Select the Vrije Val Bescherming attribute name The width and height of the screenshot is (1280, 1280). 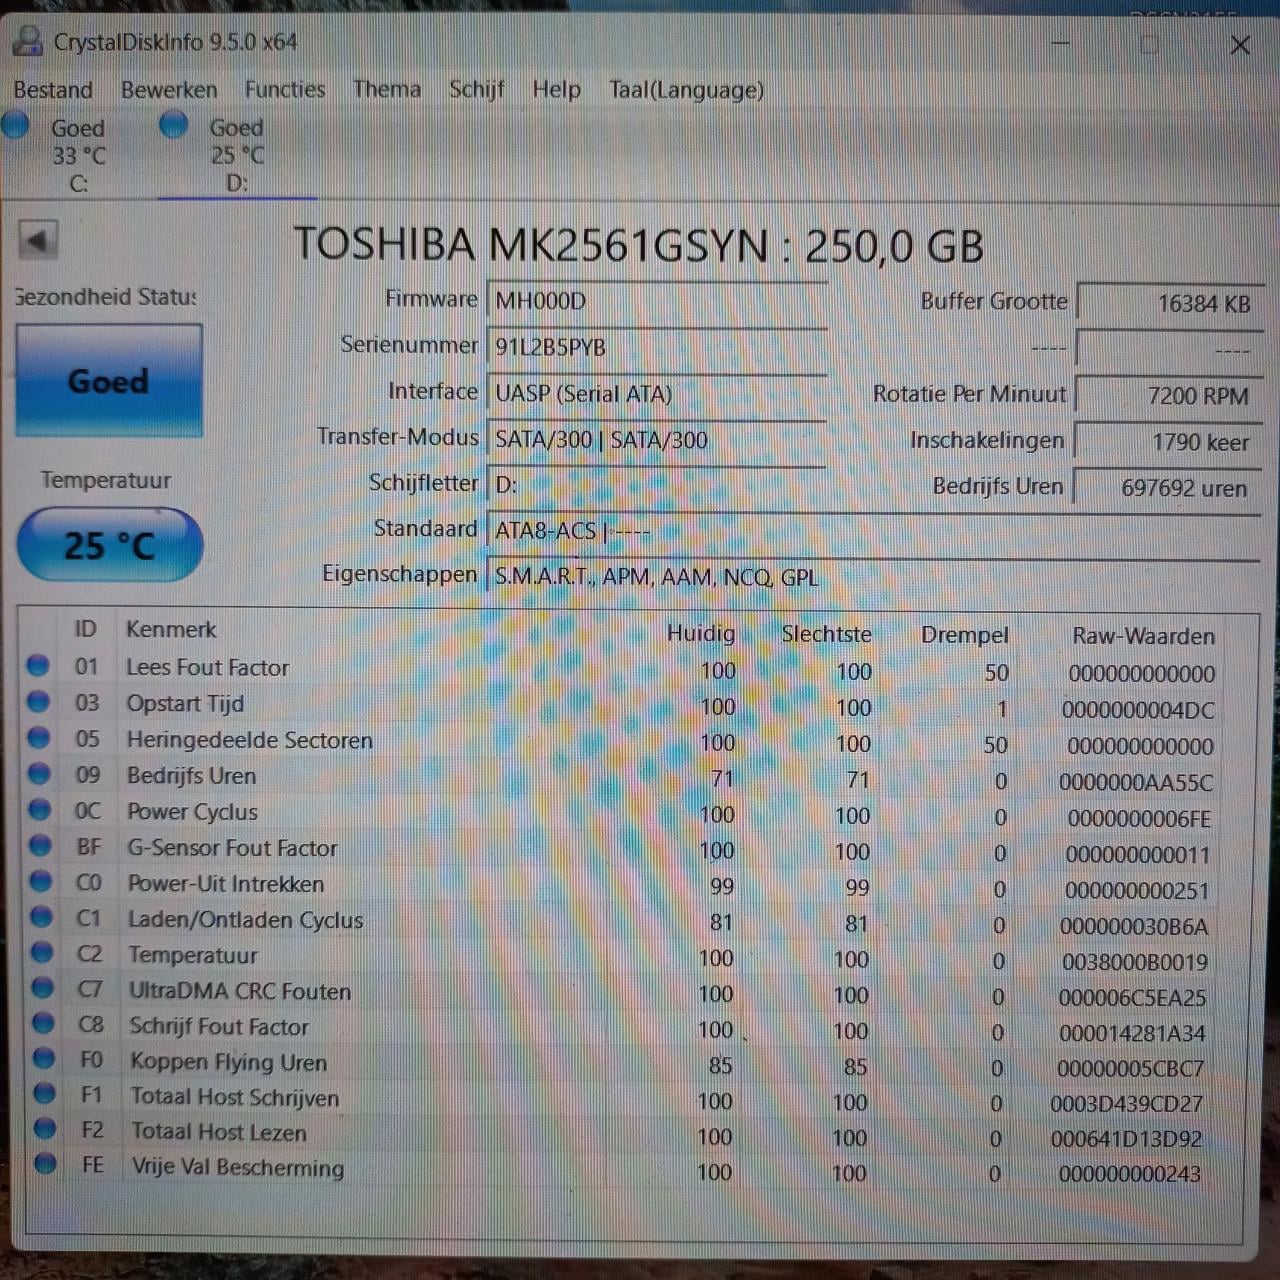tap(238, 1167)
